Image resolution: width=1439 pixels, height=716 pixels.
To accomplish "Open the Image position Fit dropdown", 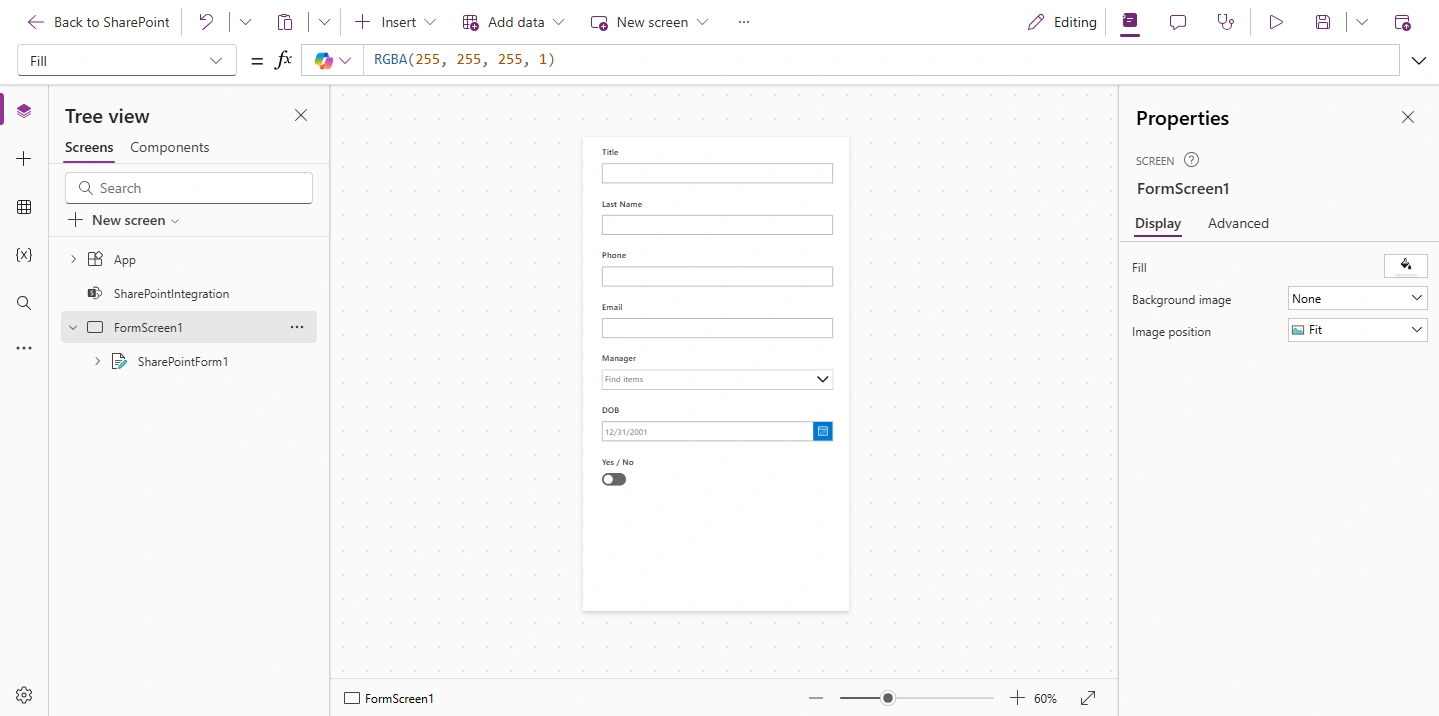I will pos(1358,330).
